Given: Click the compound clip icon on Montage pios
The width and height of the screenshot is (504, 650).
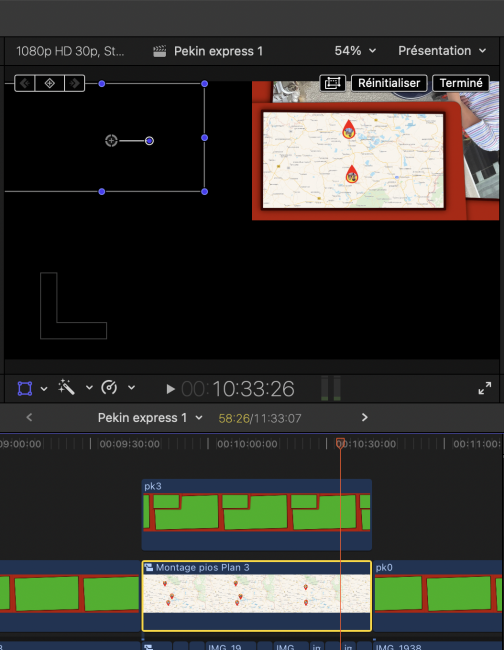Looking at the screenshot, I should pos(149,568).
